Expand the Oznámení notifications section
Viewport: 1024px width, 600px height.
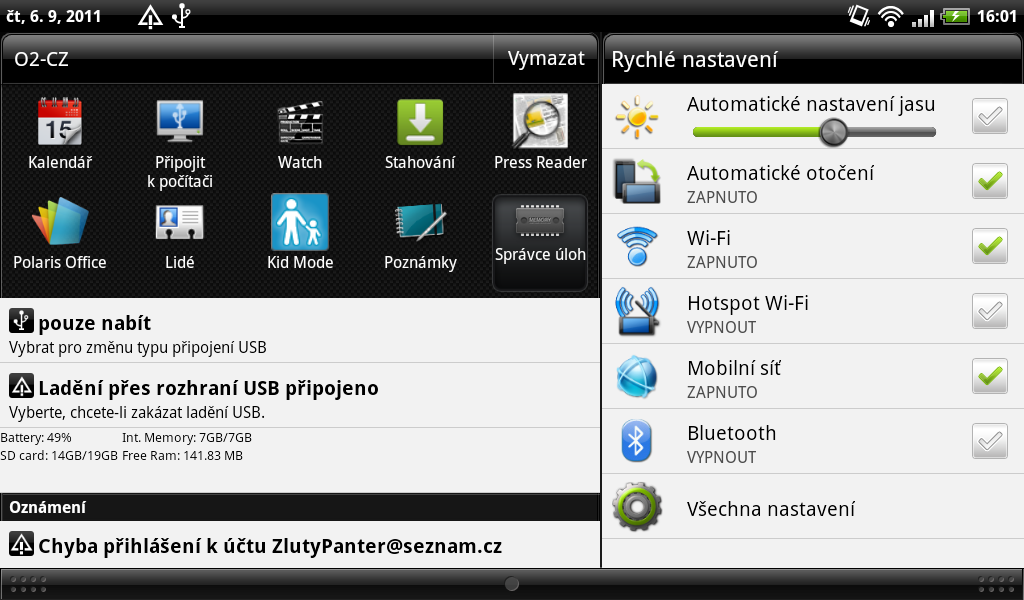click(300, 507)
